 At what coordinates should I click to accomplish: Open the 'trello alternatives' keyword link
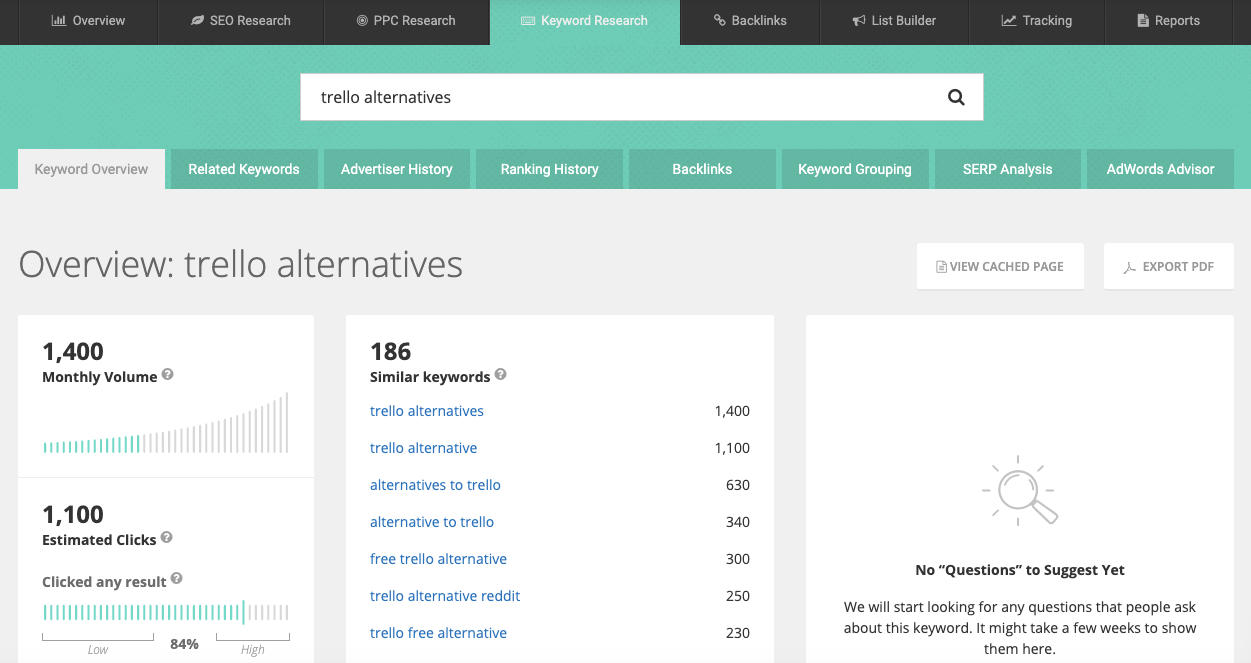[427, 411]
